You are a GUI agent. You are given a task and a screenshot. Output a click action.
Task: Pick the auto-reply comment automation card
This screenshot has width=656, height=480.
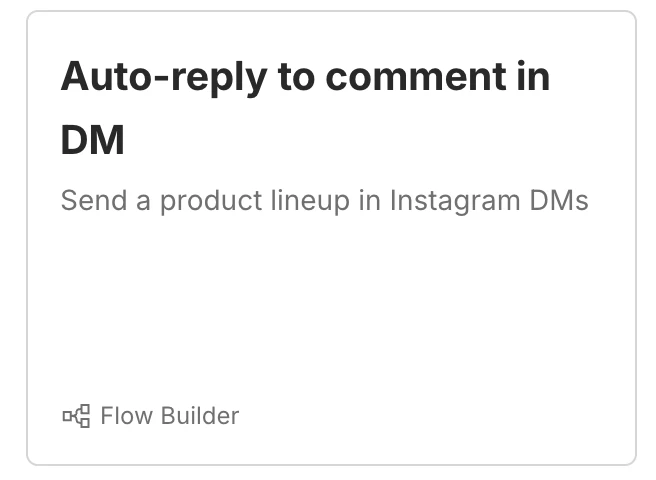pyautogui.click(x=331, y=238)
